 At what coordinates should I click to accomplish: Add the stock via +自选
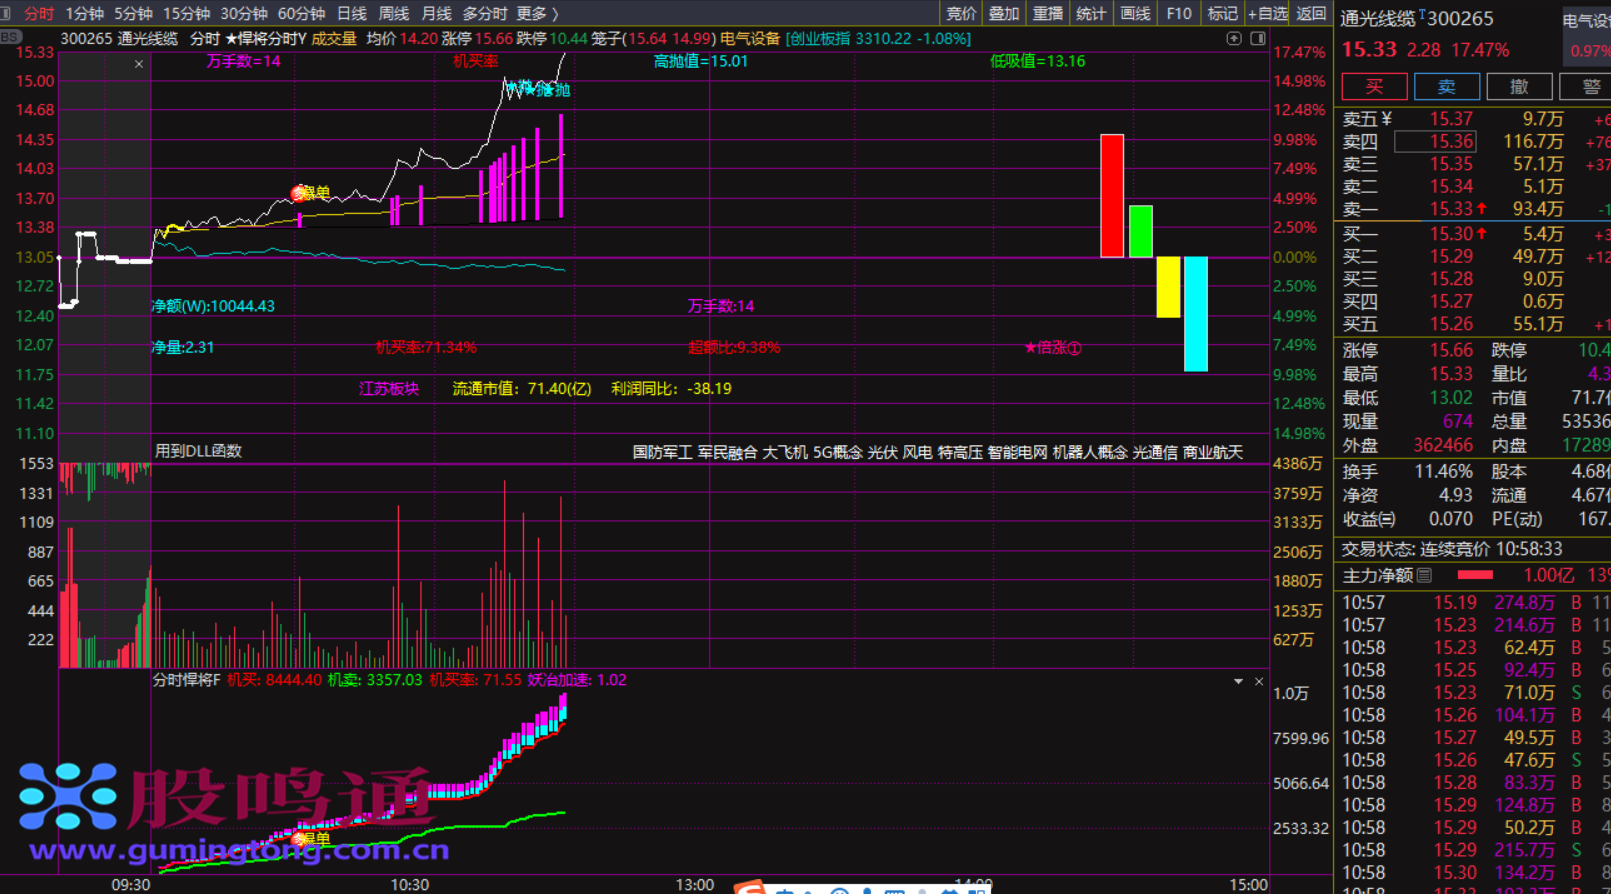point(1267,13)
